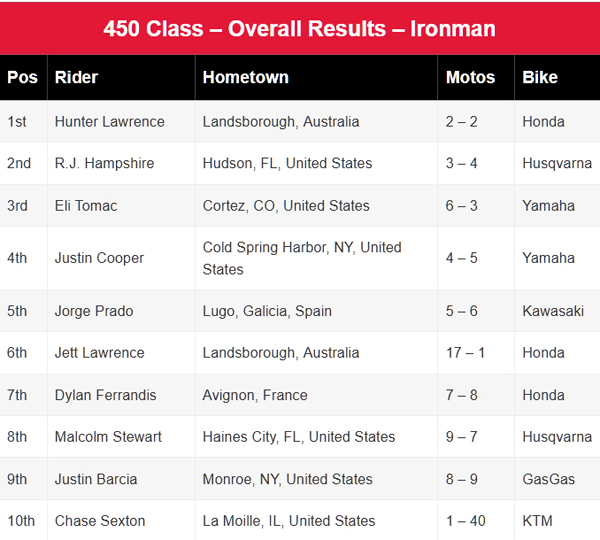600x540 pixels.
Task: Click the 450 Class Overall Results title
Action: 300,28
